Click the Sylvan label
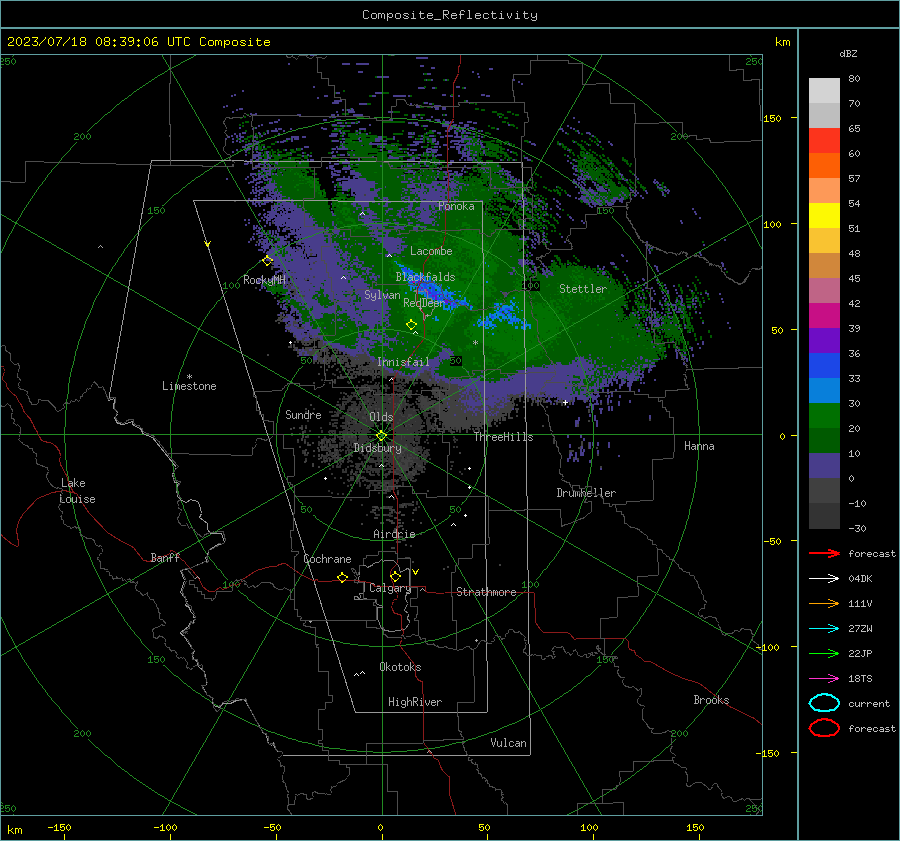Image resolution: width=900 pixels, height=841 pixels. [382, 294]
